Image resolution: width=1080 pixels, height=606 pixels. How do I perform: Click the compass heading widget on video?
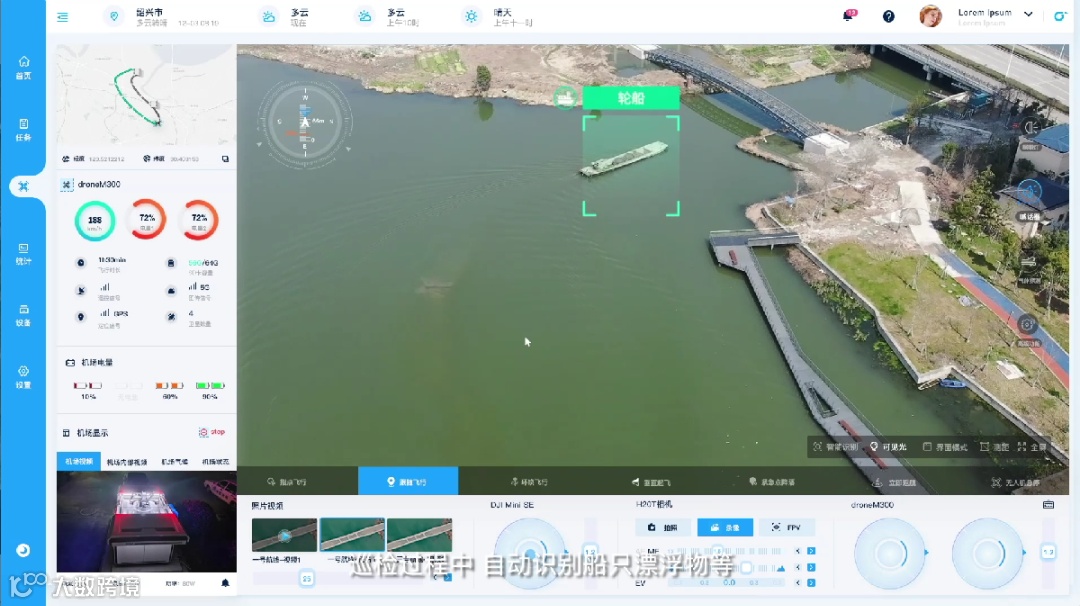coord(305,124)
